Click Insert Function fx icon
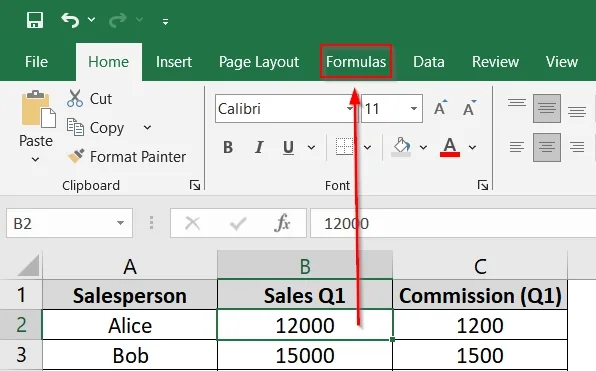Viewport: 596px width, 371px height. tap(282, 223)
